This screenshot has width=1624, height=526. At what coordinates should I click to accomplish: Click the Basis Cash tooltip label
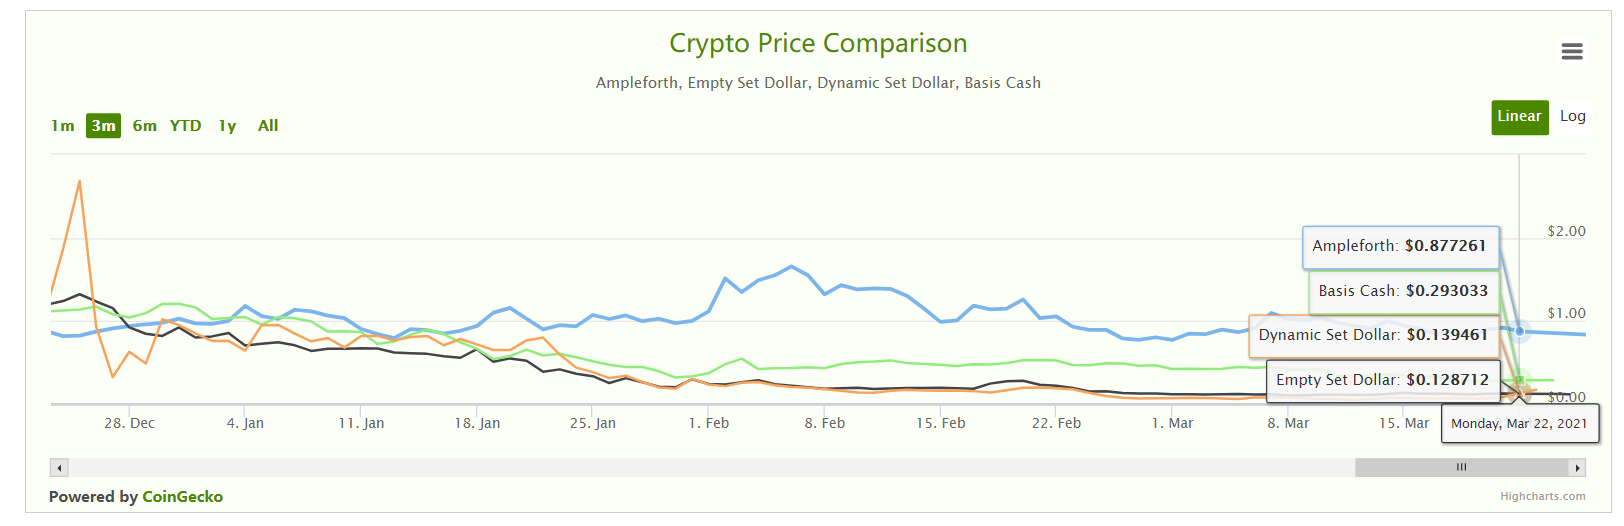click(x=1403, y=291)
